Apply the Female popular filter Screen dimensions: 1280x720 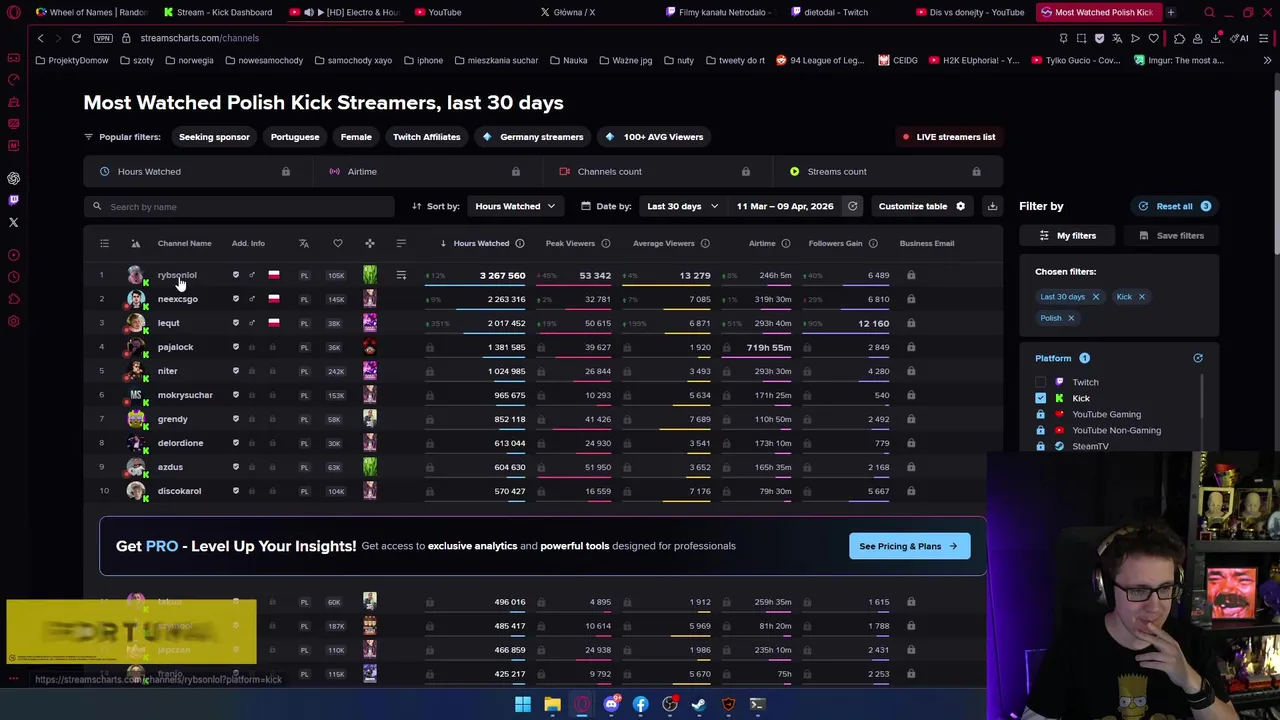coord(356,137)
